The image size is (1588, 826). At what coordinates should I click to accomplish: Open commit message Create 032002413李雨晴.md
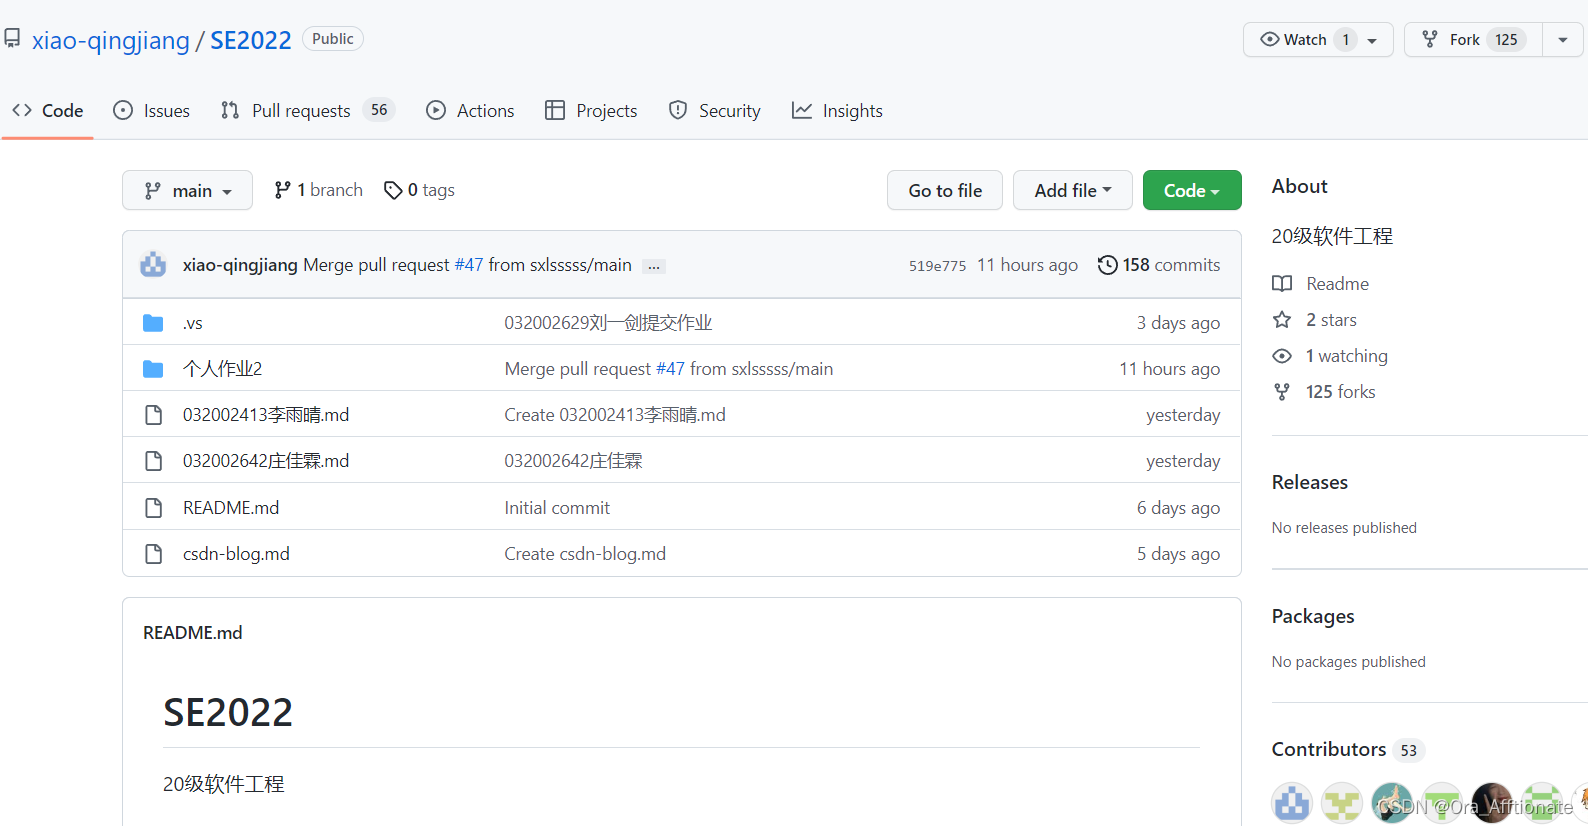(x=615, y=415)
